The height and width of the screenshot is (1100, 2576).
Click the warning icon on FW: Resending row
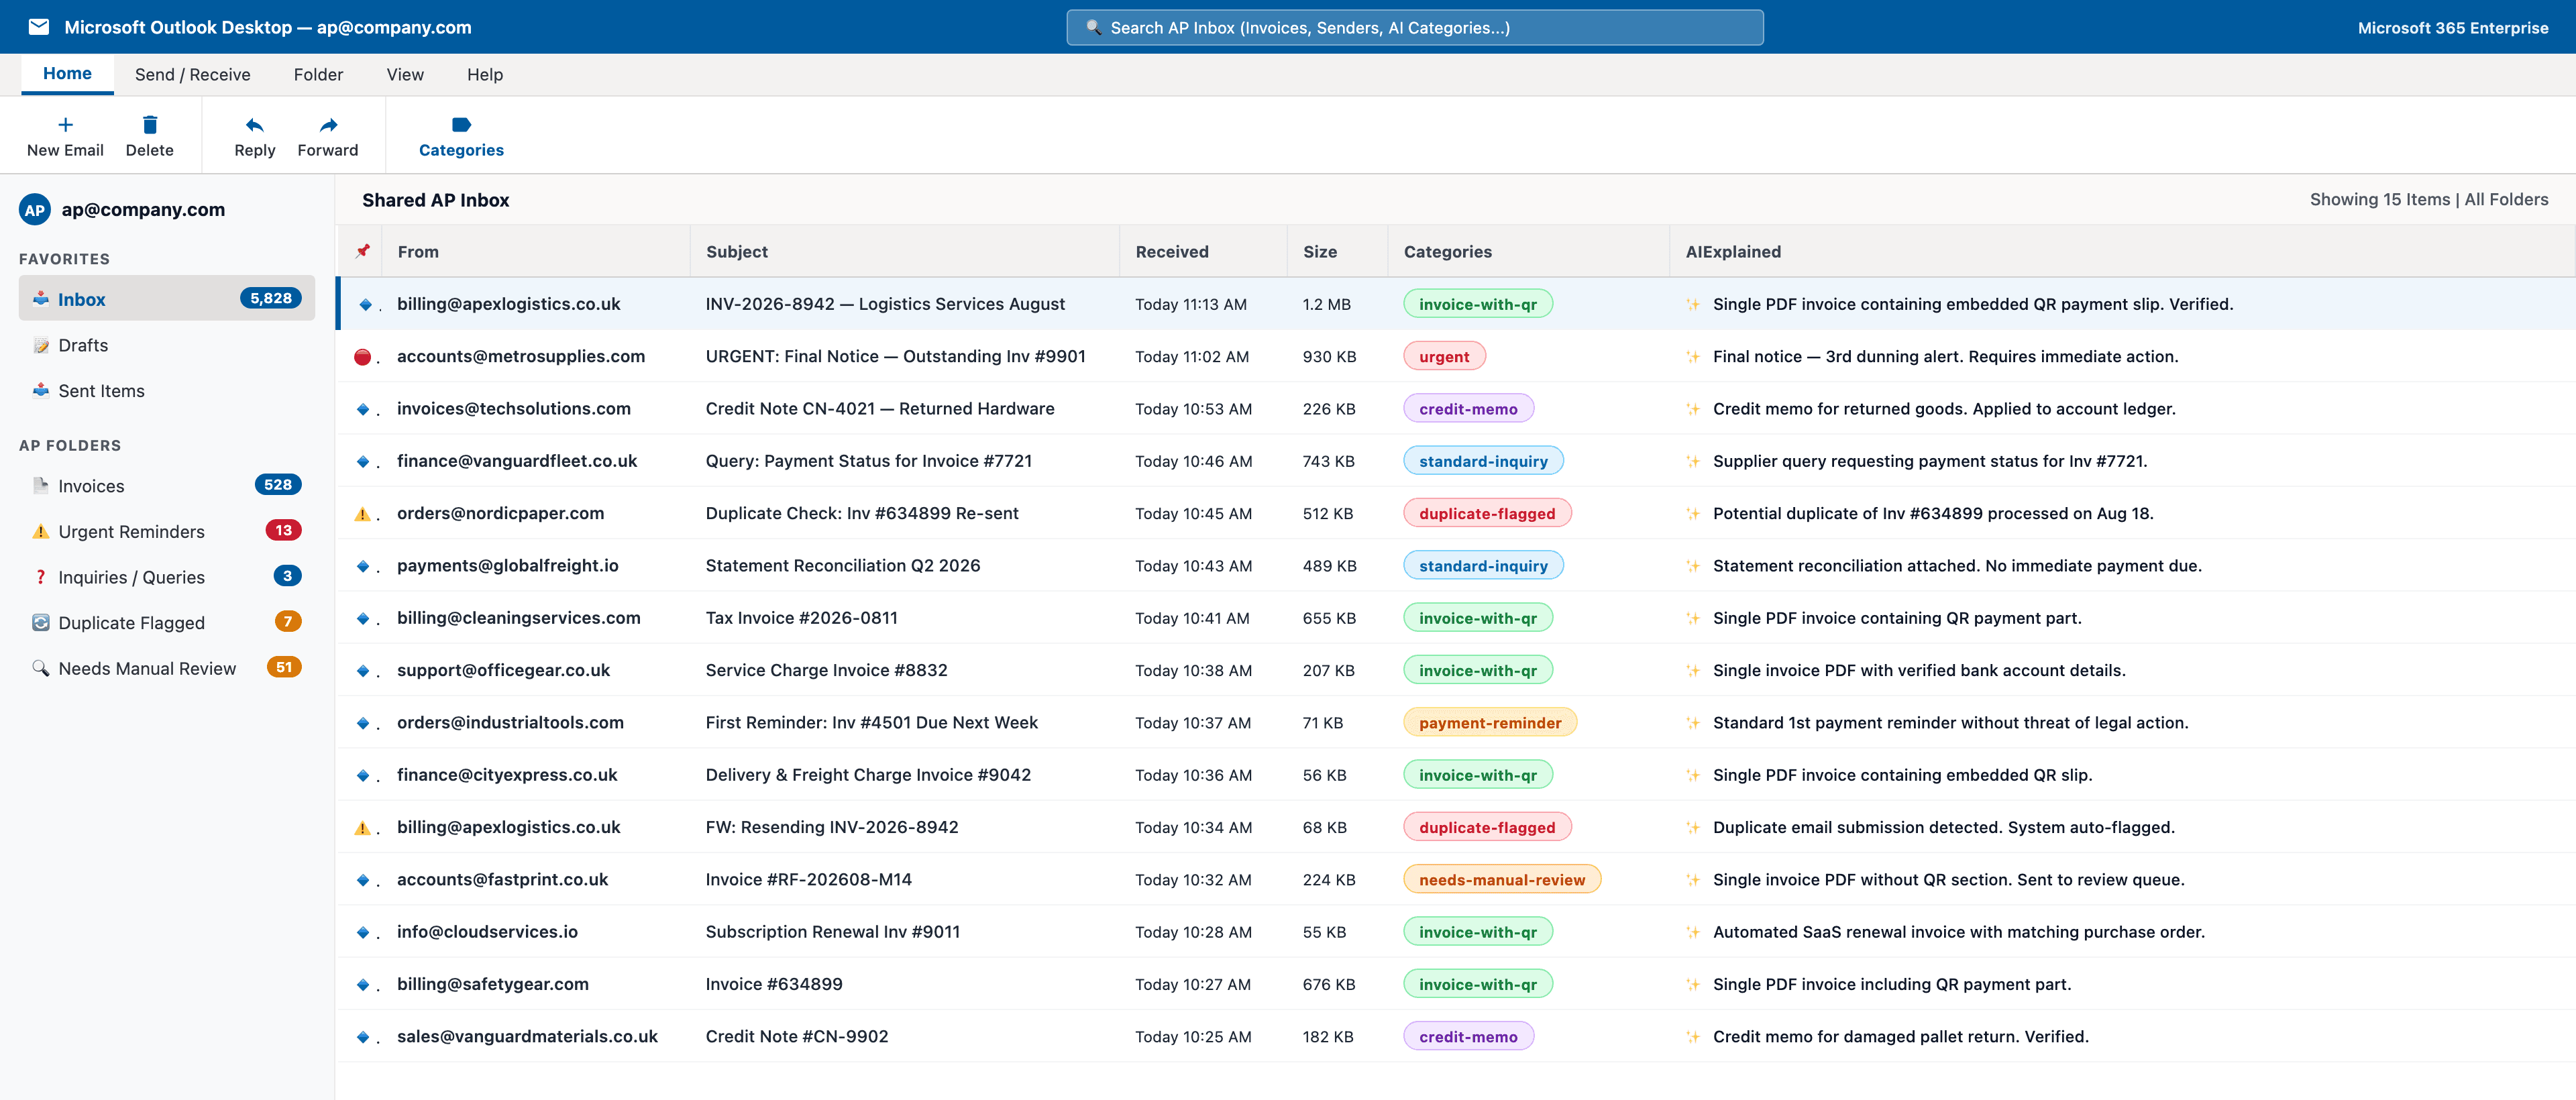pyautogui.click(x=362, y=828)
